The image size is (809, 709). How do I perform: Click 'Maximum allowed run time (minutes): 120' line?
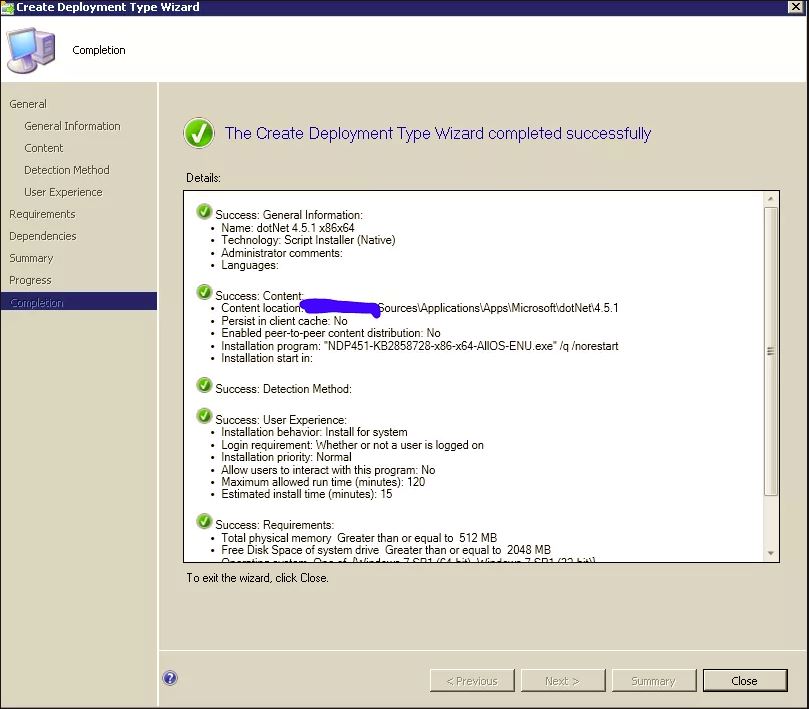pyautogui.click(x=323, y=482)
